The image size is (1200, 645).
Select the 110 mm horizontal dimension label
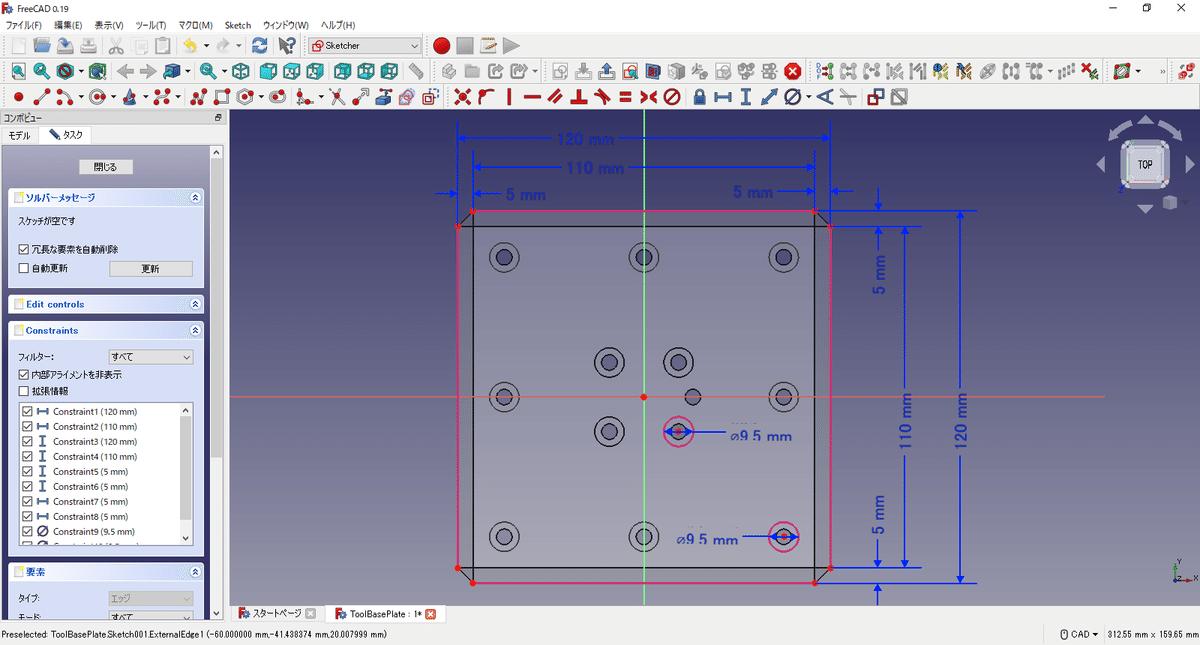click(595, 168)
